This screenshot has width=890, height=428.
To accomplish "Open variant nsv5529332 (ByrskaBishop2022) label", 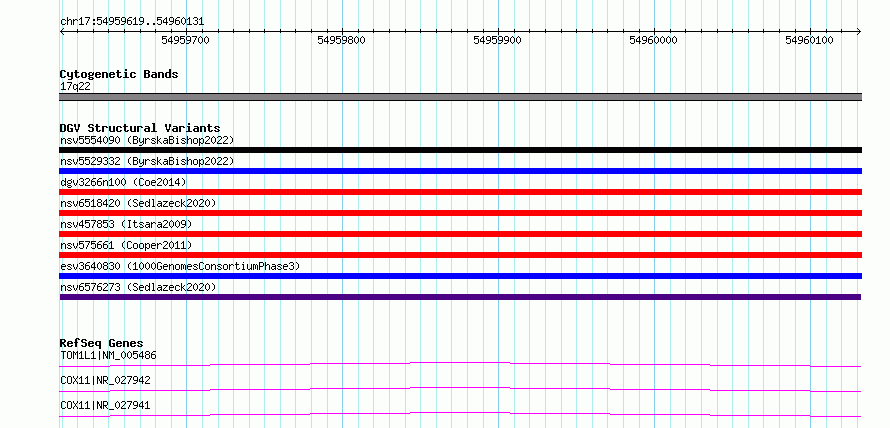I will pos(147,161).
